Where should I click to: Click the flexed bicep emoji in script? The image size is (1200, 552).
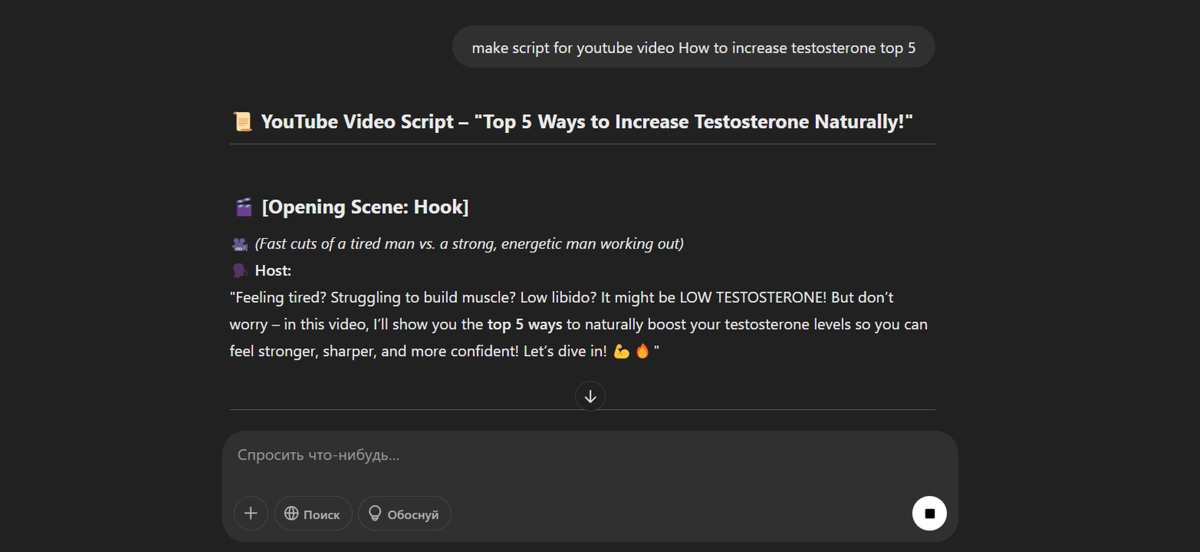pos(621,352)
